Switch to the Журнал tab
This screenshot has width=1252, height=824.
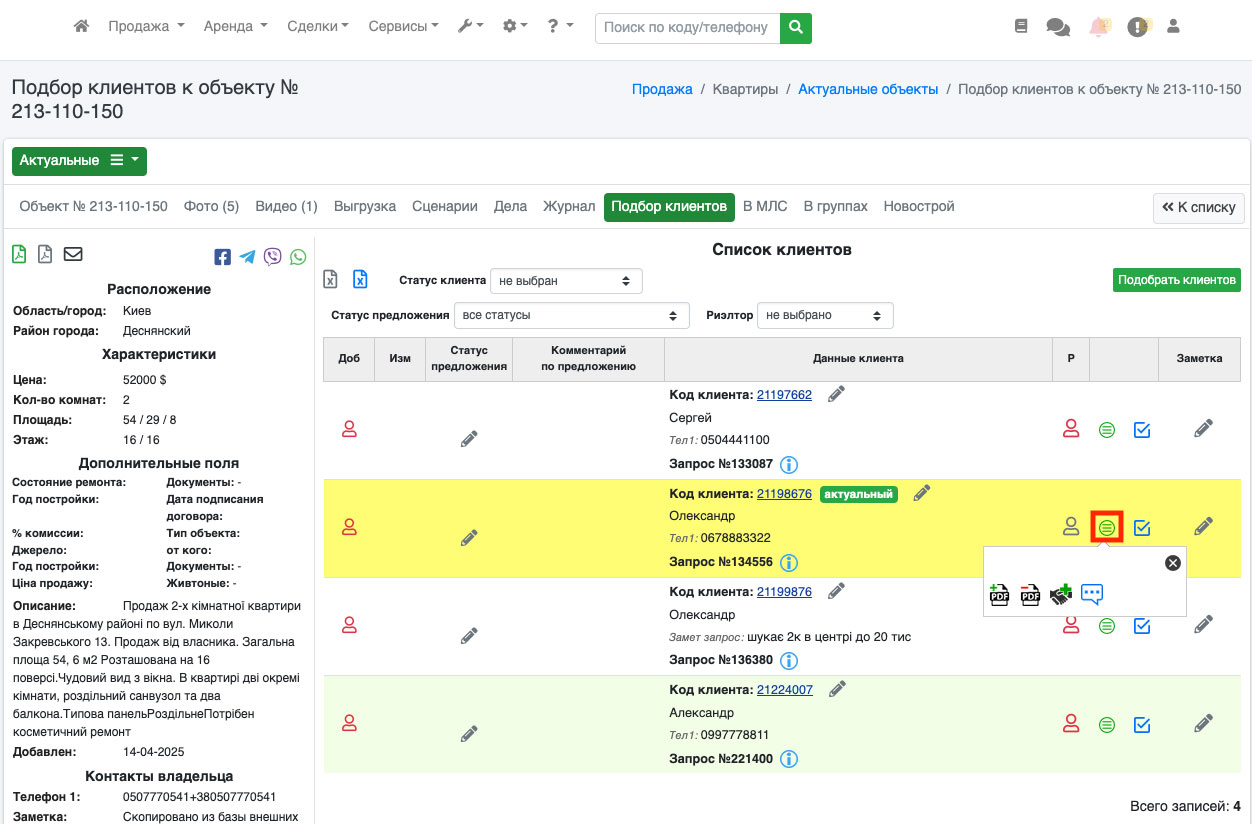(x=569, y=206)
